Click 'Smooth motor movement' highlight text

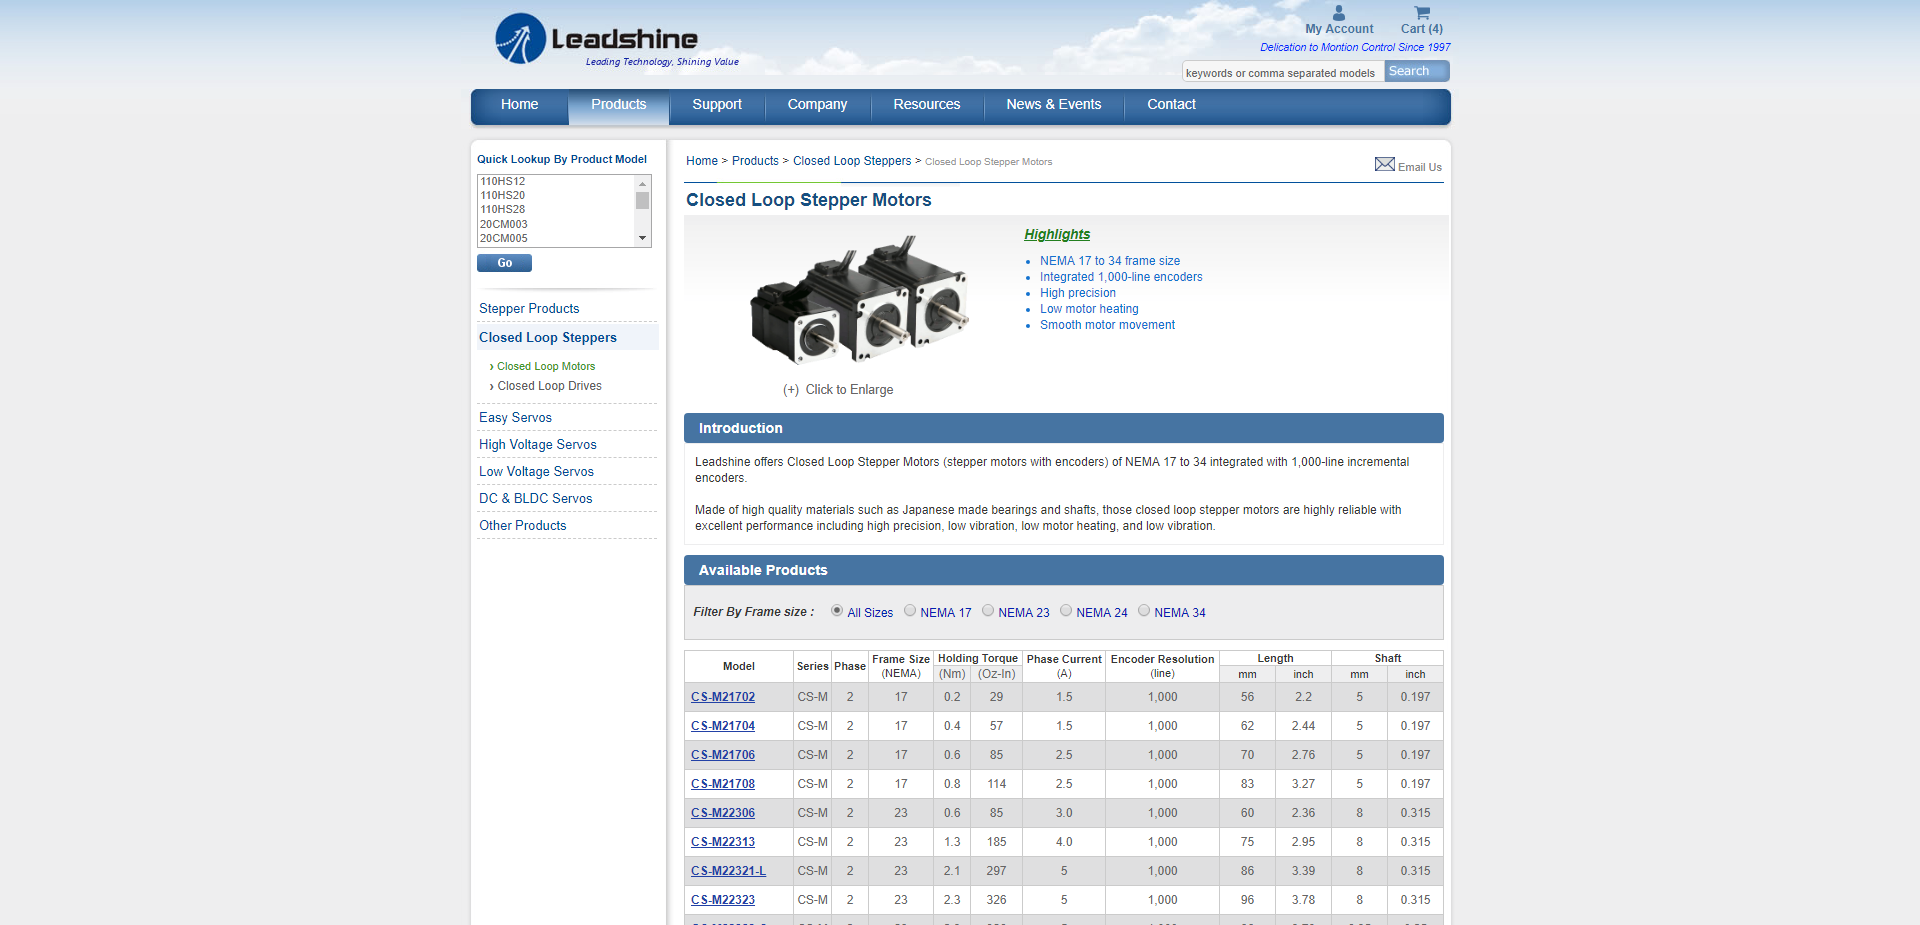tap(1107, 325)
